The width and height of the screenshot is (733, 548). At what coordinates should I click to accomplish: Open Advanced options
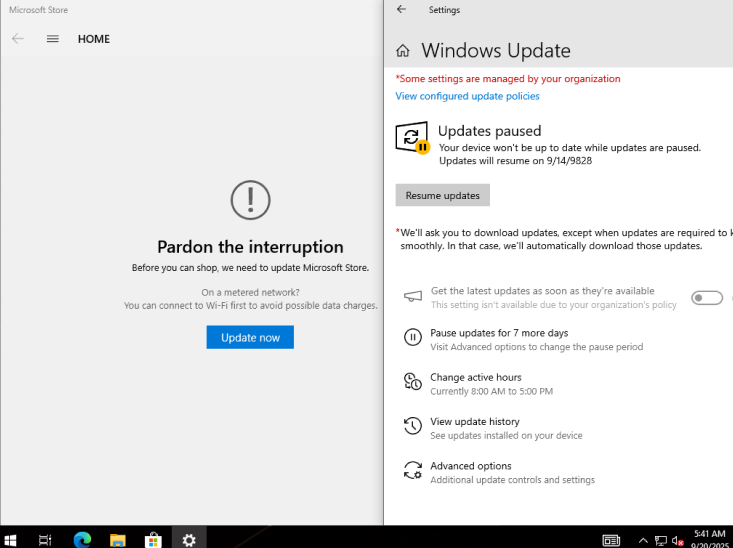coord(471,466)
